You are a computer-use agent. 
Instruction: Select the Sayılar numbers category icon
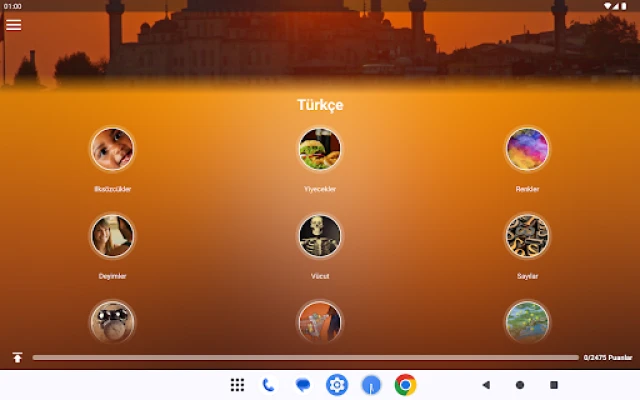point(527,236)
